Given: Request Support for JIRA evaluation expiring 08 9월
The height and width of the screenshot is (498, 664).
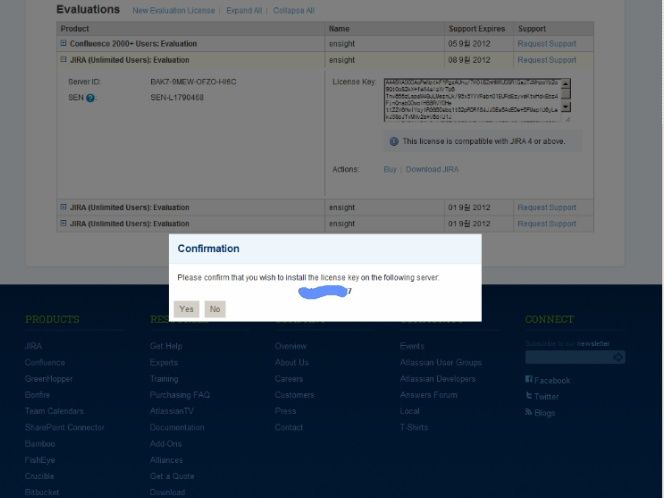Looking at the screenshot, I should point(547,60).
